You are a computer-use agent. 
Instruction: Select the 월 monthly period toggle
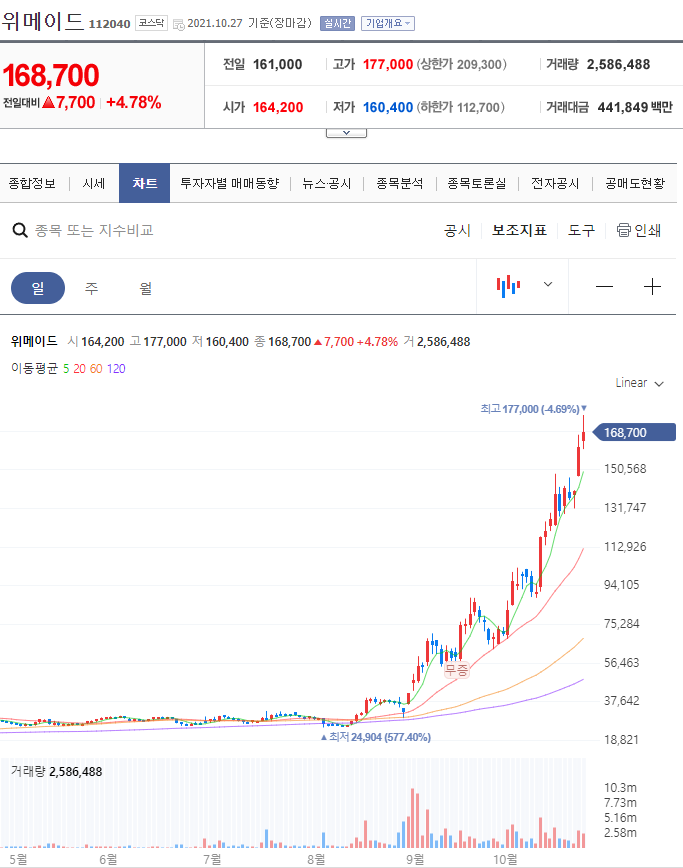pyautogui.click(x=146, y=288)
